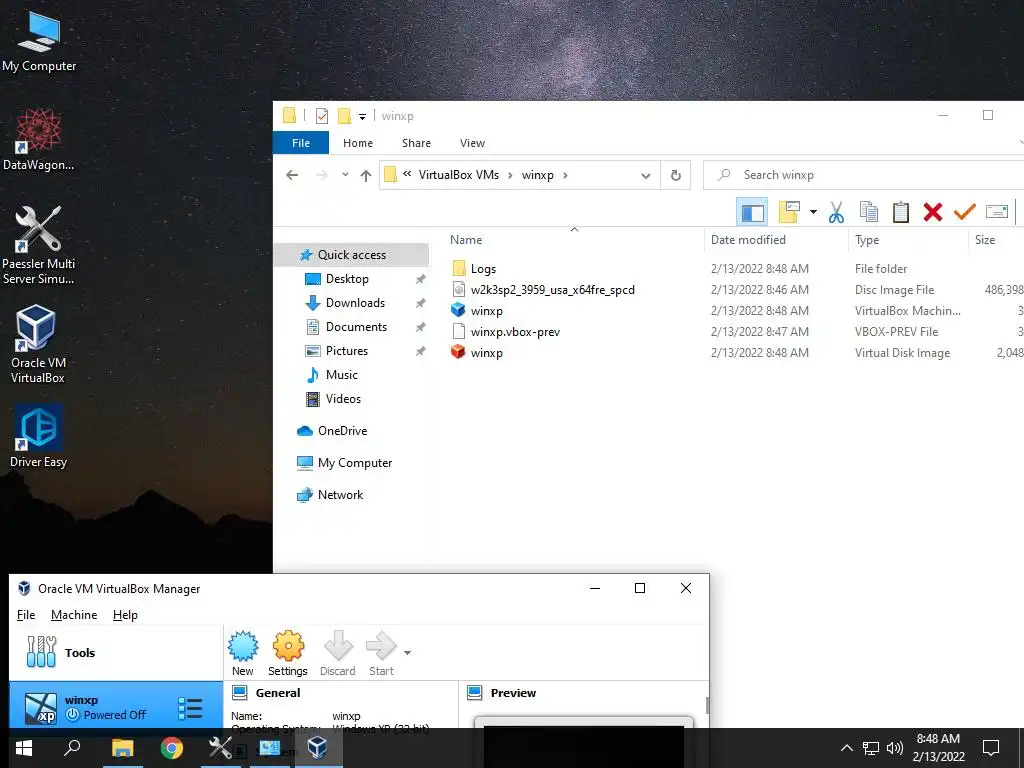Select Logs folder in file list

[x=483, y=268]
